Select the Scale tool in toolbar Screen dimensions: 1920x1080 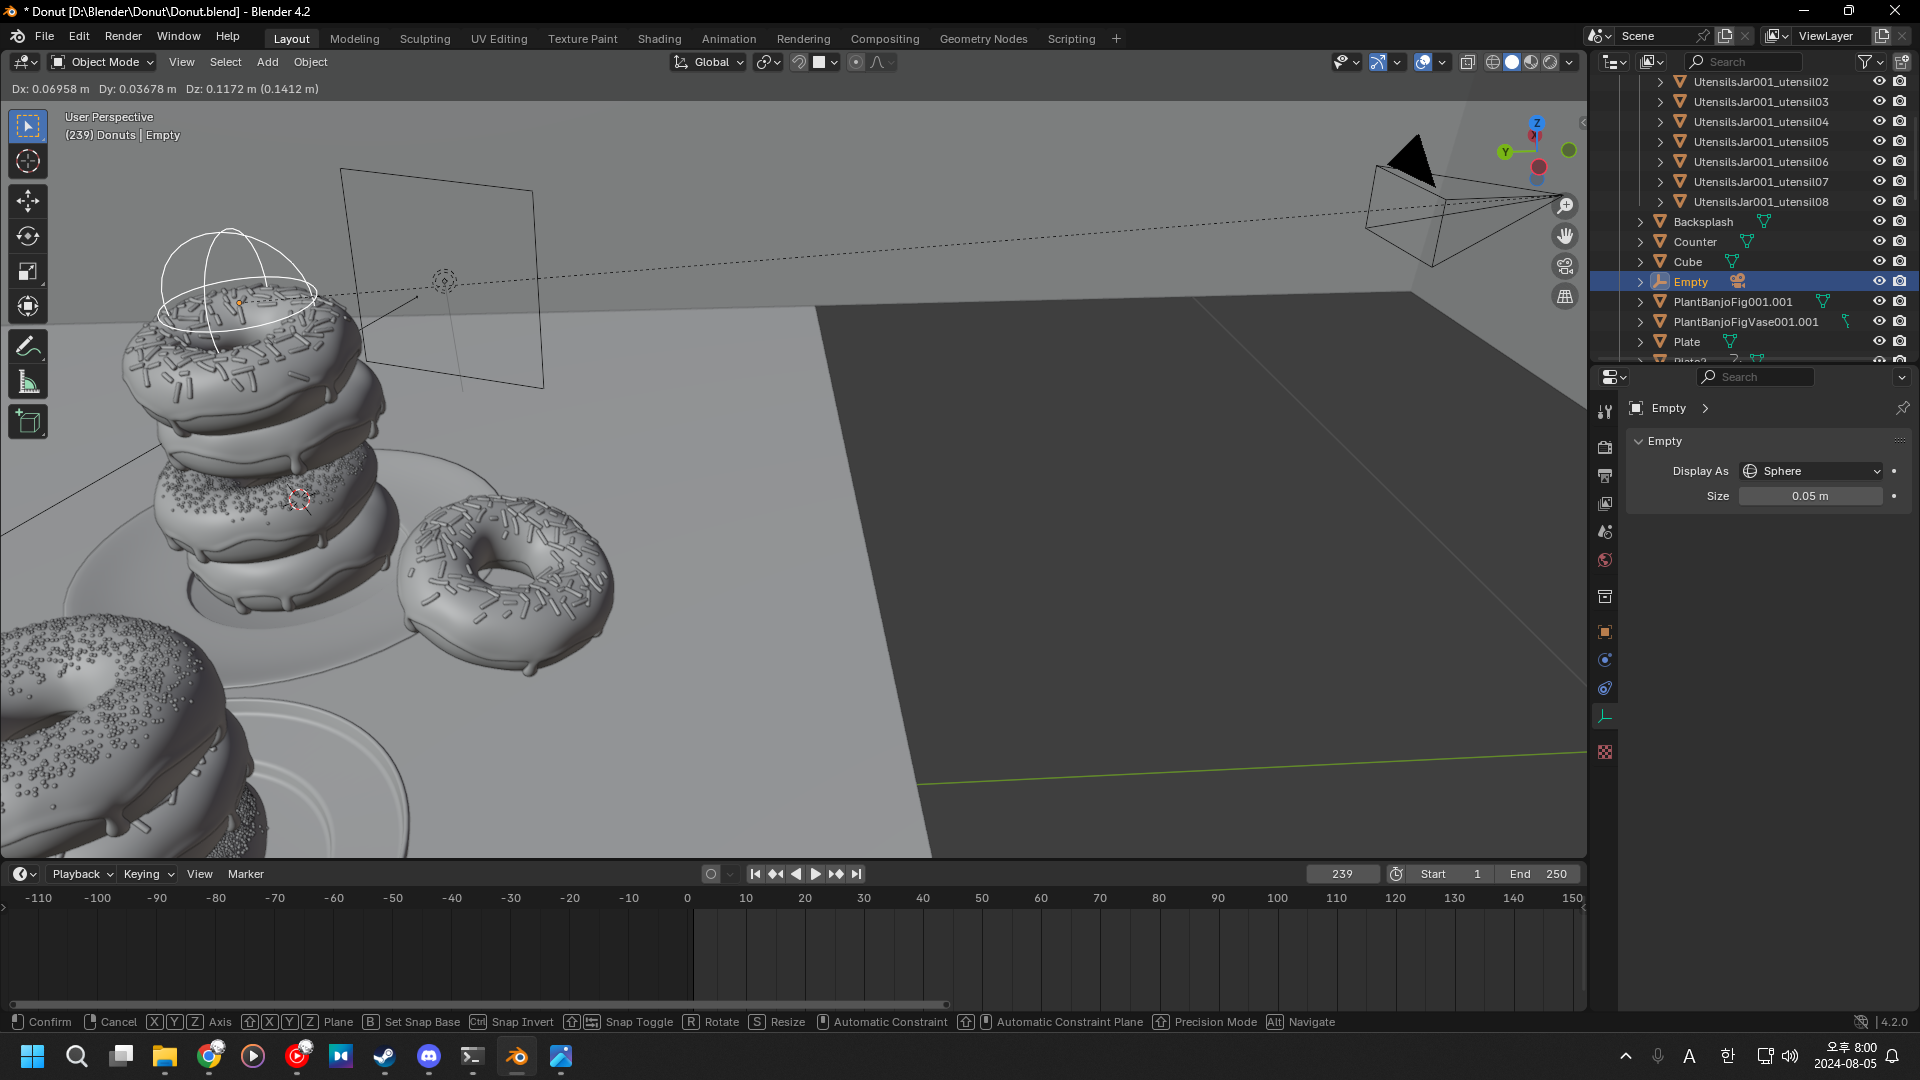pos(28,271)
